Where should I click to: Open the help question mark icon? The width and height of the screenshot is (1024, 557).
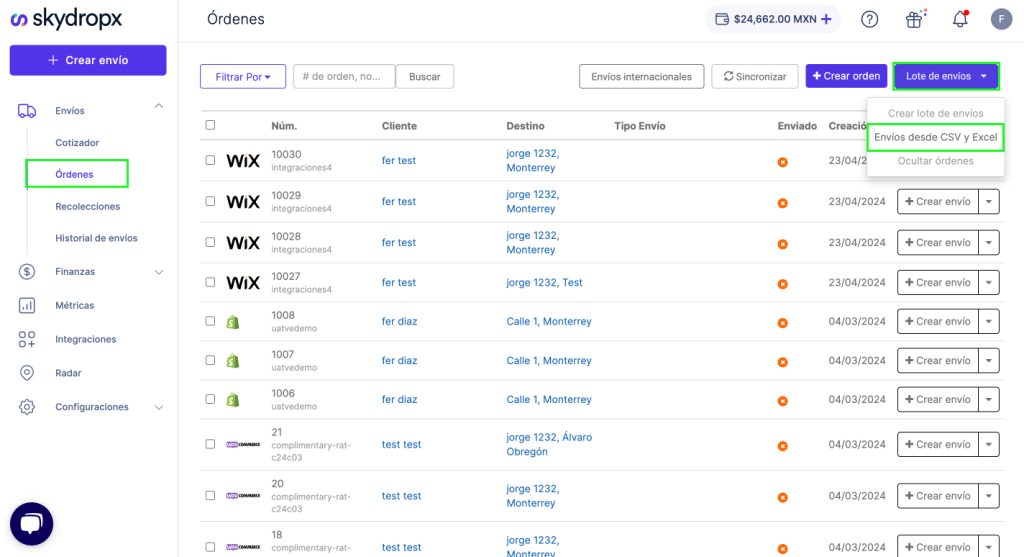point(870,19)
